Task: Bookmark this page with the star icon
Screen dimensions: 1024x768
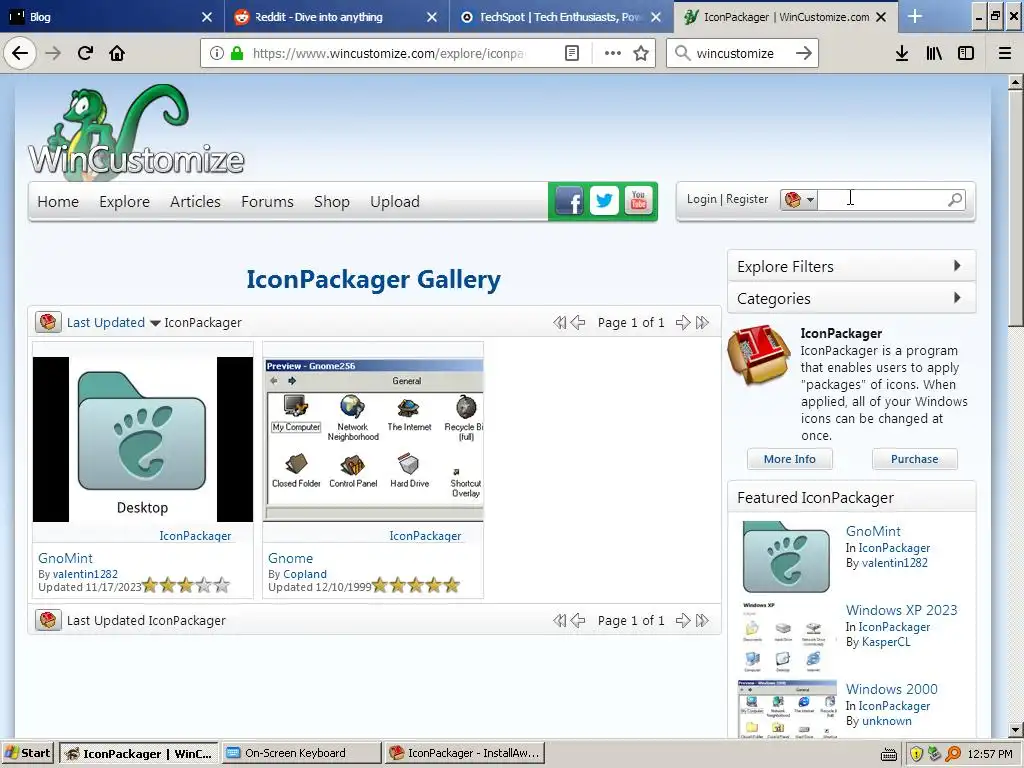Action: tap(641, 53)
